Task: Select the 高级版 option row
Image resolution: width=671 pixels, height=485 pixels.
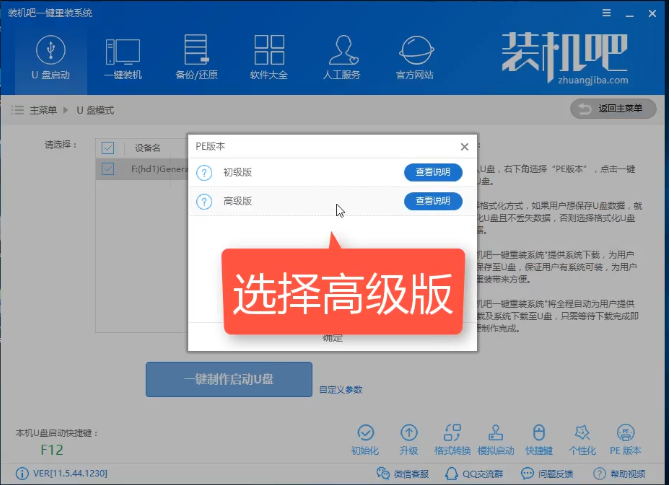Action: point(333,201)
